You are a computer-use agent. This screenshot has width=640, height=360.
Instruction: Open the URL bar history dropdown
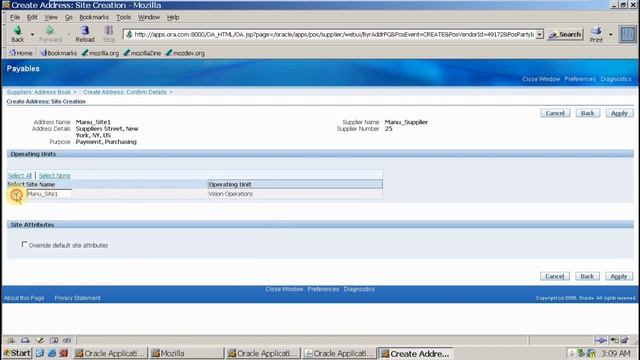point(540,35)
